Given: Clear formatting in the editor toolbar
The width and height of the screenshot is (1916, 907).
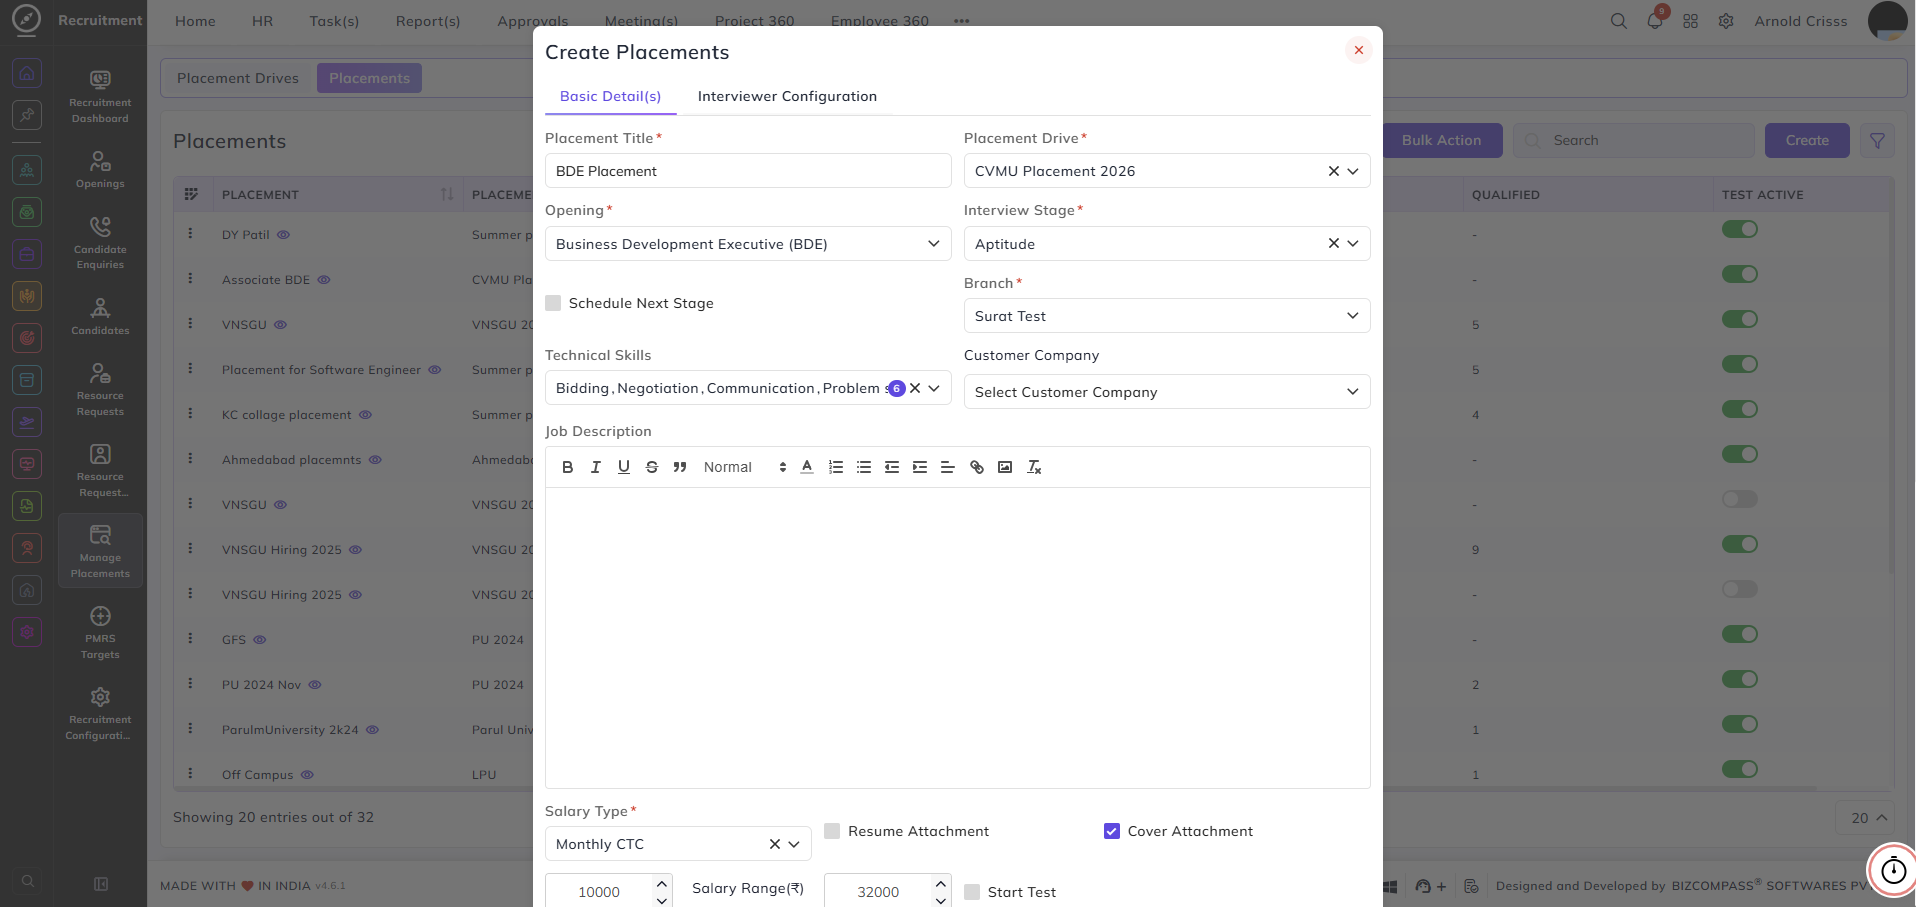Looking at the screenshot, I should tap(1034, 467).
